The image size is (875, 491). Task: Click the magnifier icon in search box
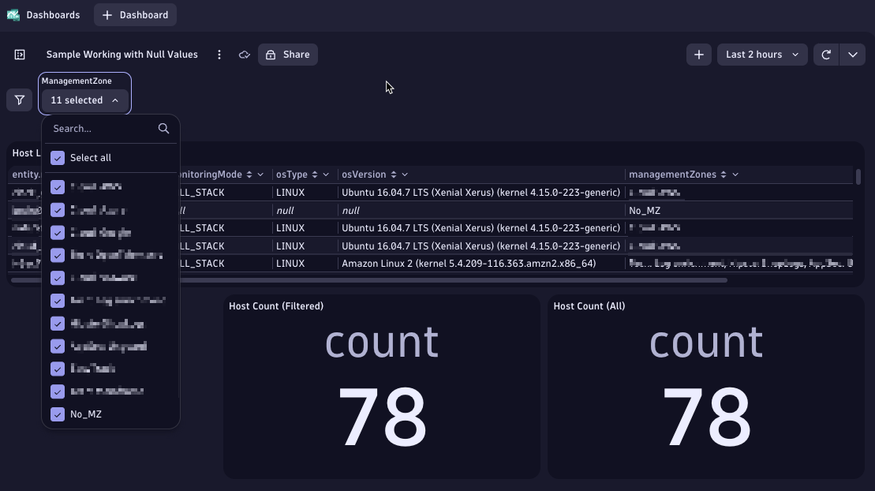click(164, 128)
